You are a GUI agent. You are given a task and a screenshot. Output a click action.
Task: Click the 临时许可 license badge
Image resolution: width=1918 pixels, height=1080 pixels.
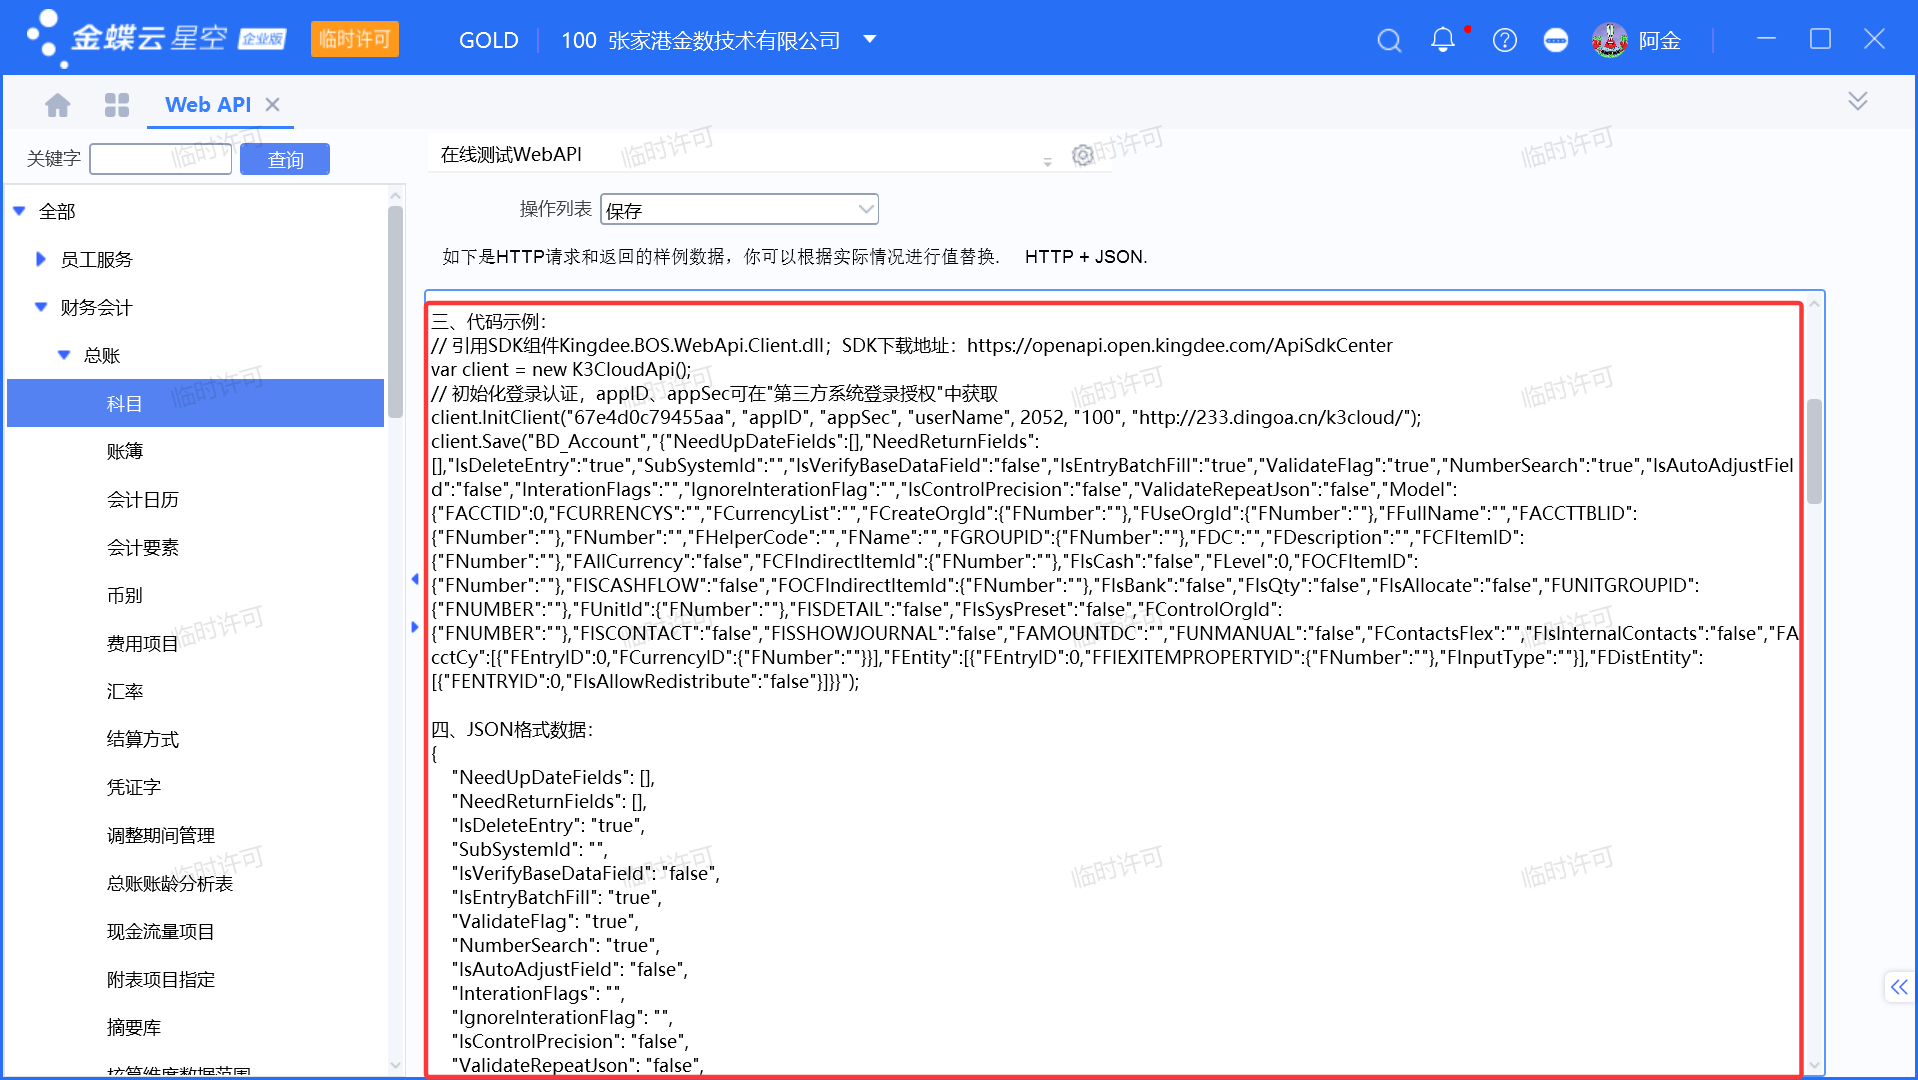(354, 39)
